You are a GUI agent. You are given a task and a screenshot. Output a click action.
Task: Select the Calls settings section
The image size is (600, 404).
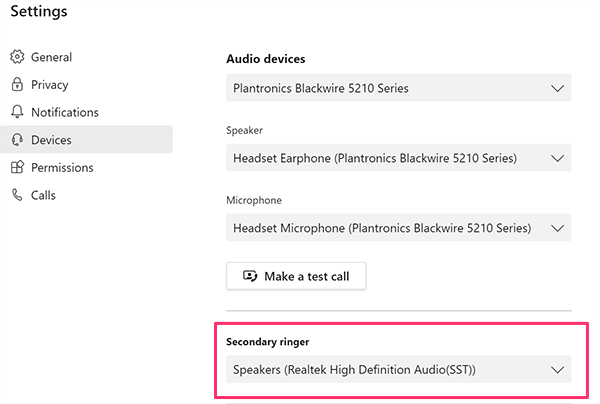[43, 195]
